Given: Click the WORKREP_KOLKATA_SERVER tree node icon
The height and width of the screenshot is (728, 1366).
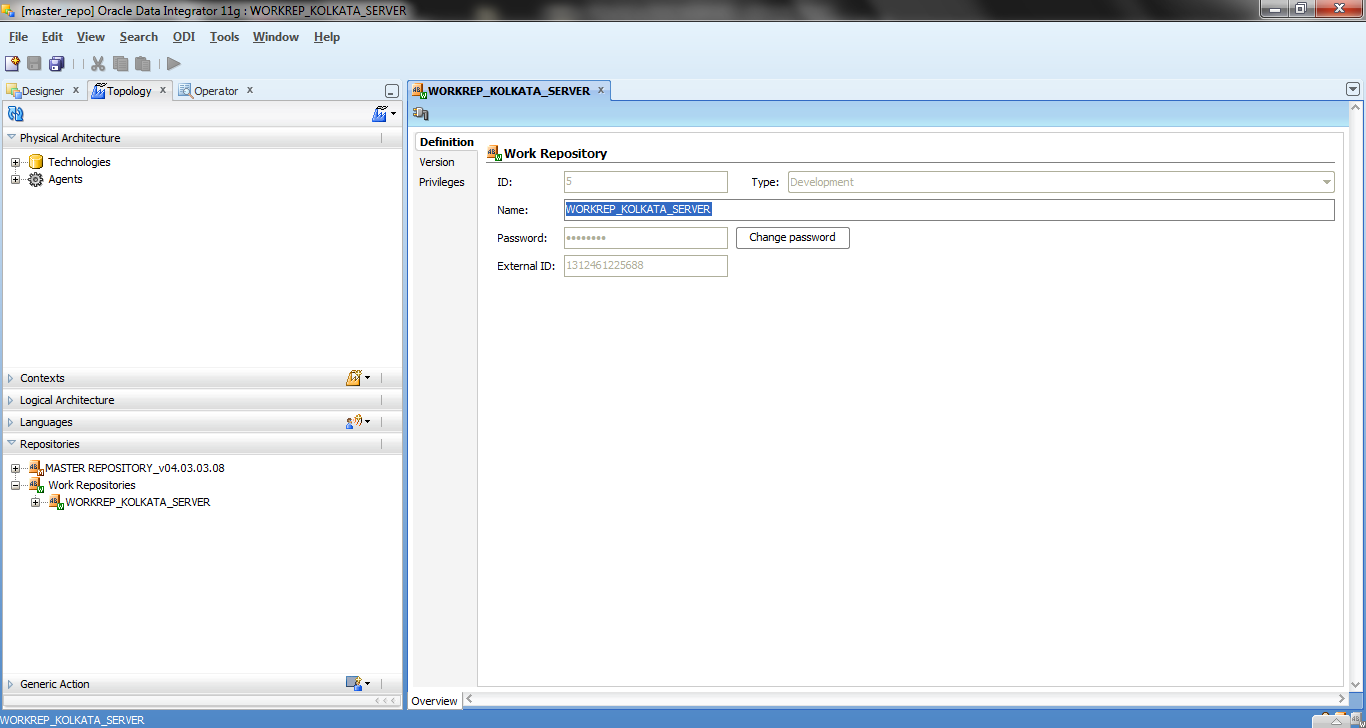Looking at the screenshot, I should pos(56,502).
